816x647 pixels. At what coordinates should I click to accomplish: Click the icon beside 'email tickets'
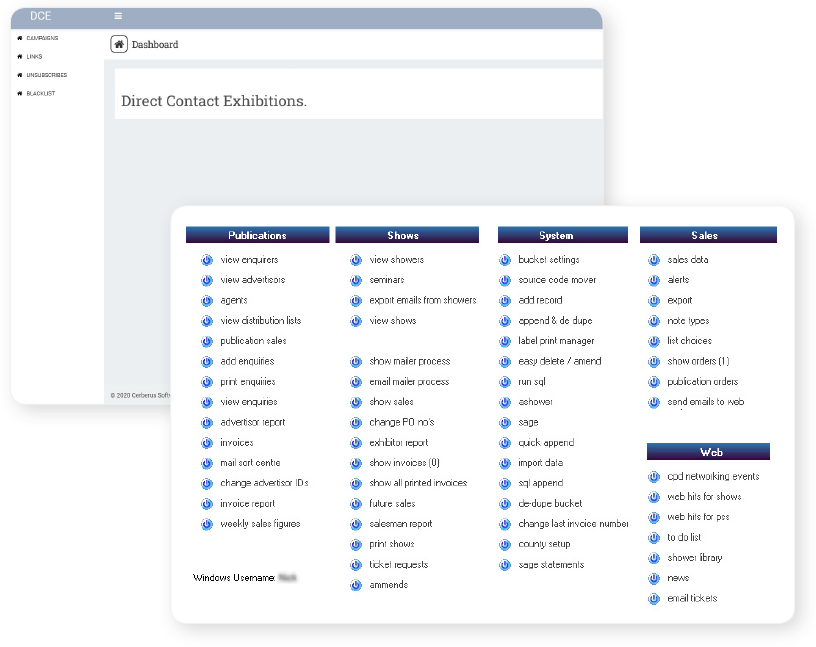(x=655, y=598)
